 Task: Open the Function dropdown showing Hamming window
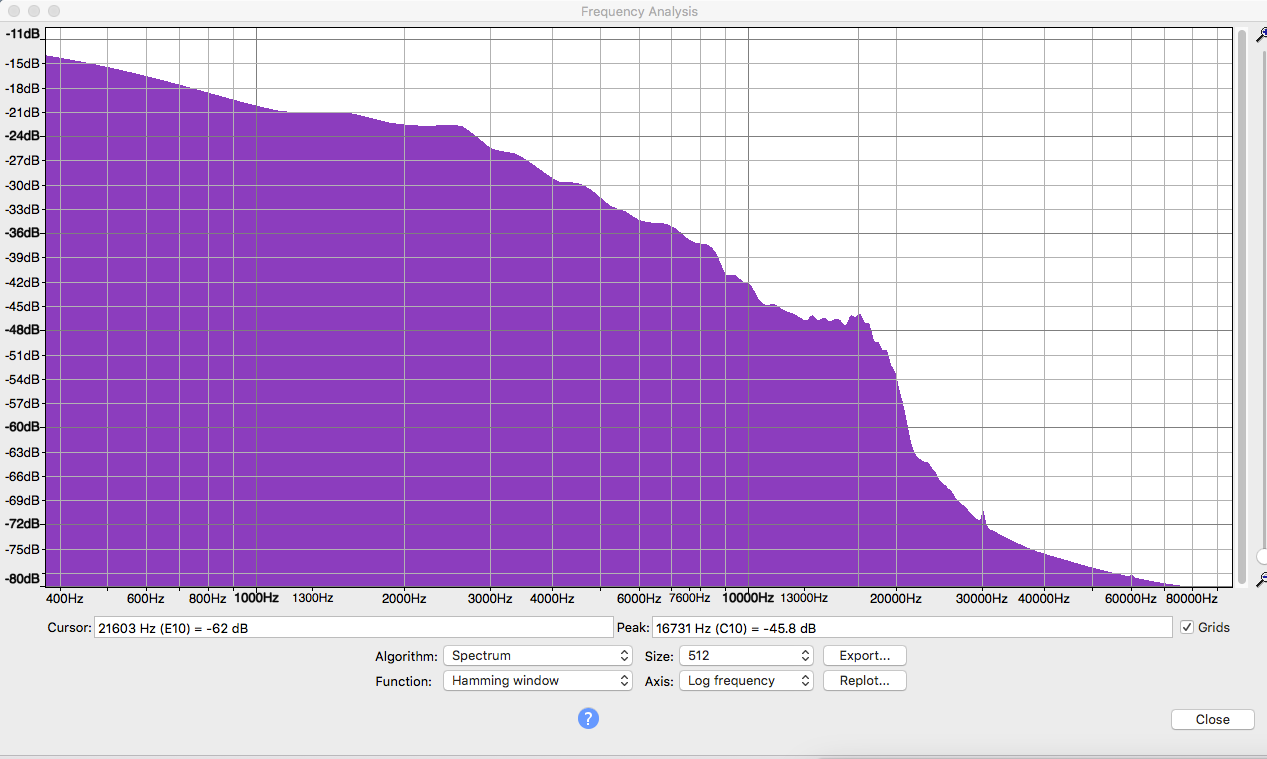[x=538, y=681]
